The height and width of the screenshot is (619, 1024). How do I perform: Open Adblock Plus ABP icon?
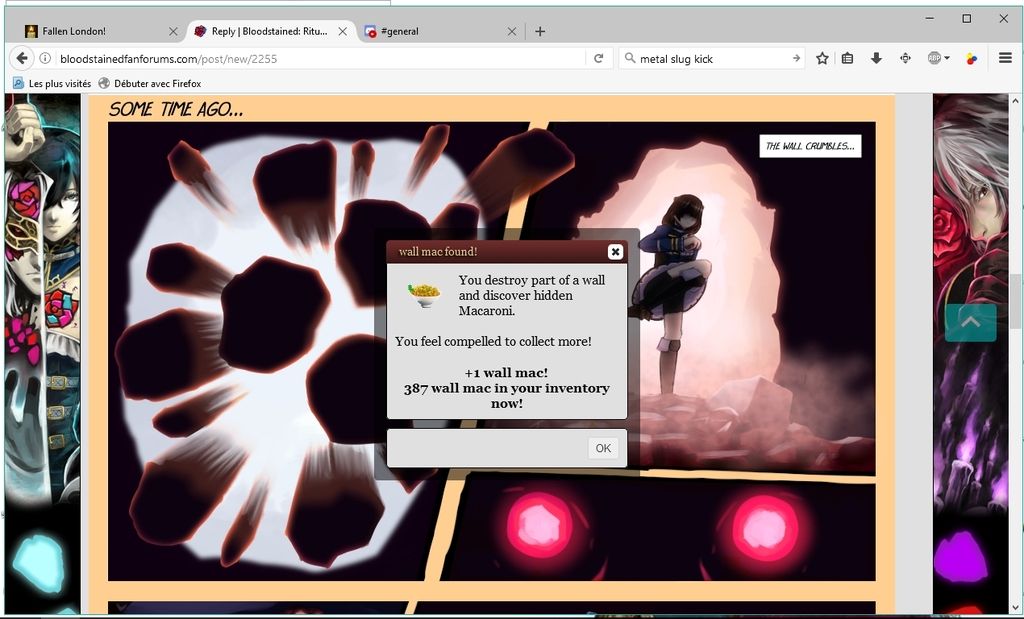935,58
